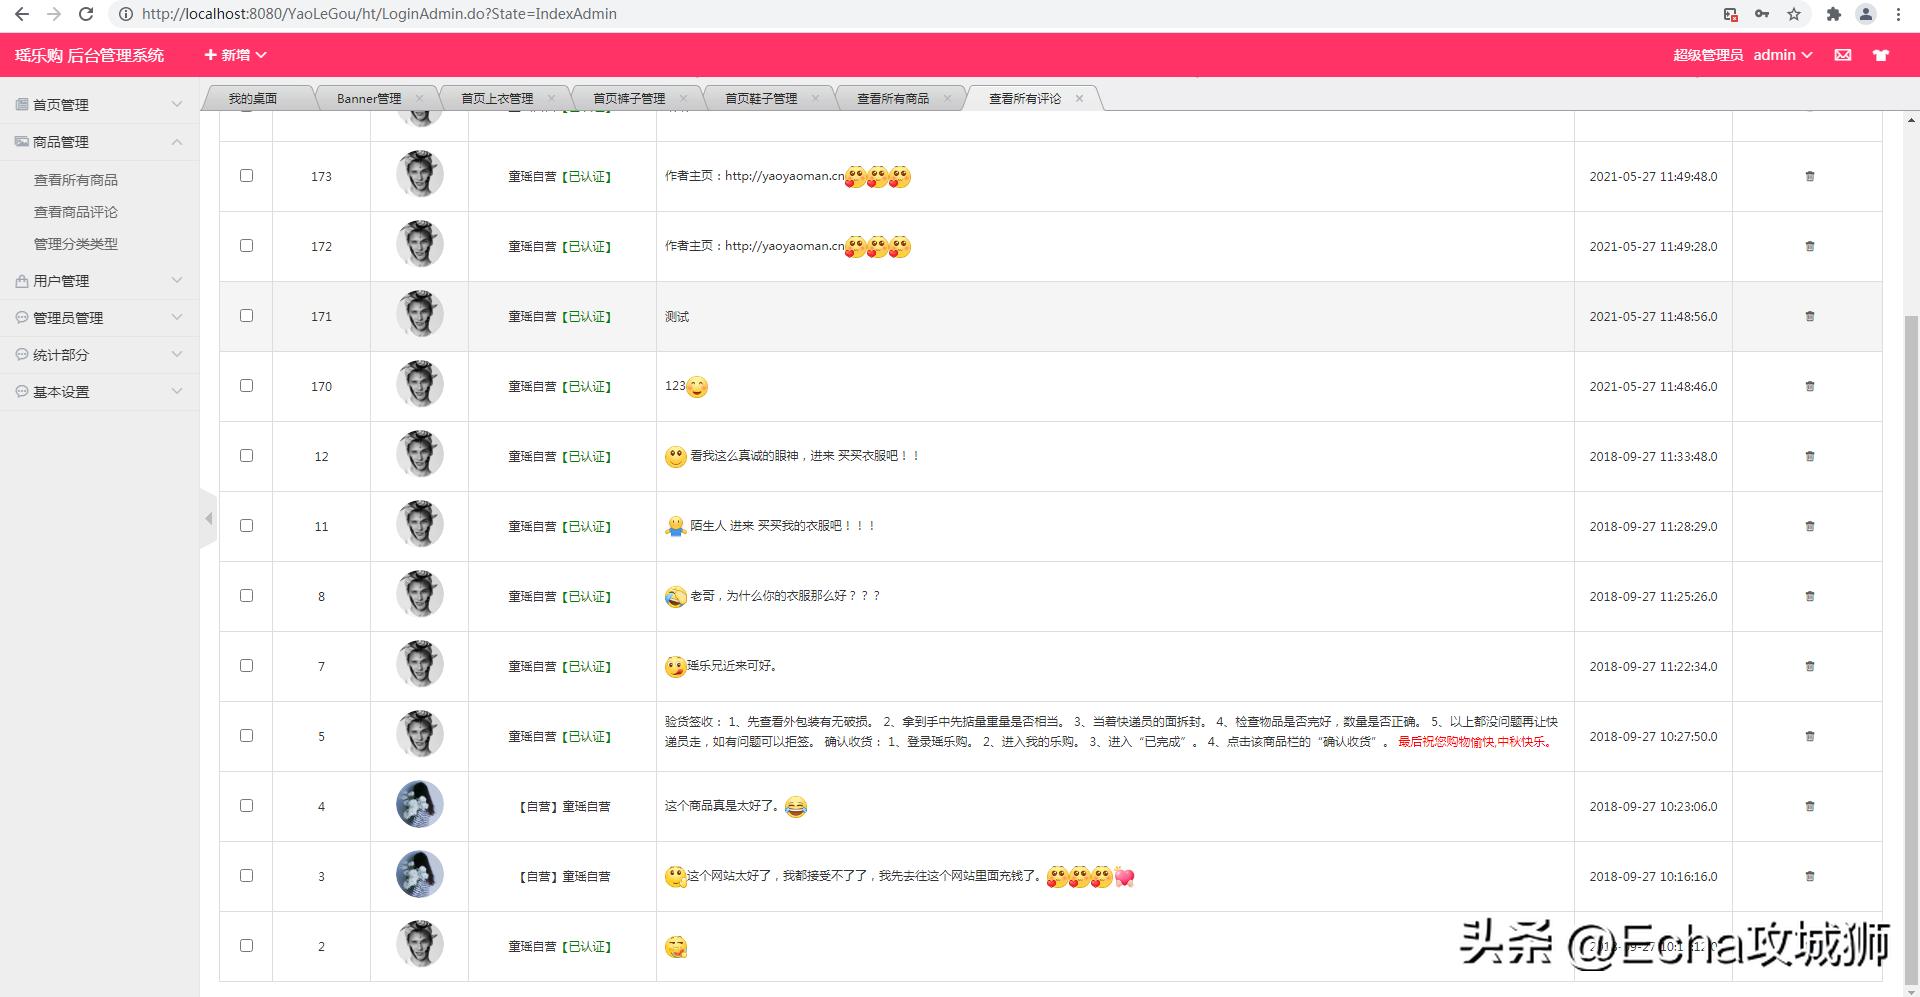The height and width of the screenshot is (997, 1920).
Task: Reload the page with the refresh icon
Action: (85, 14)
